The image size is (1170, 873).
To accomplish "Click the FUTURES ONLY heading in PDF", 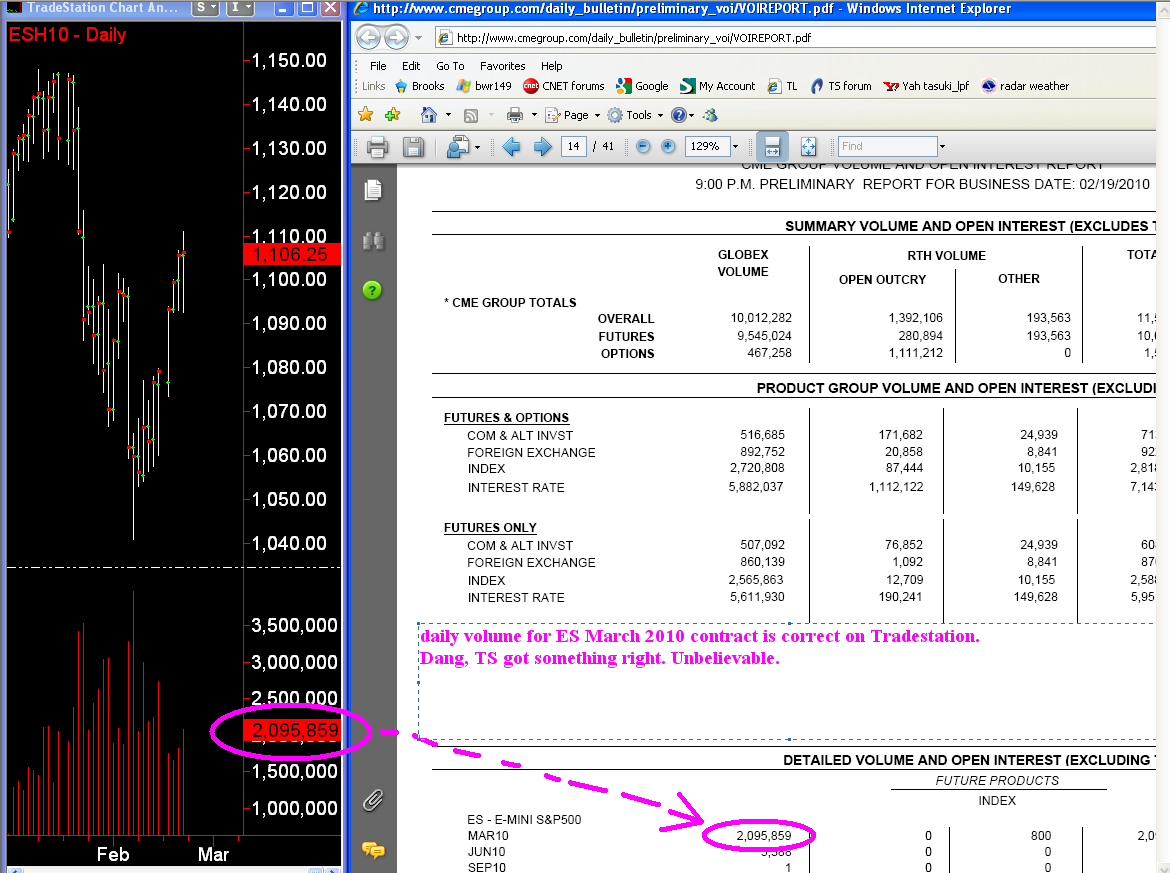I will [x=490, y=528].
